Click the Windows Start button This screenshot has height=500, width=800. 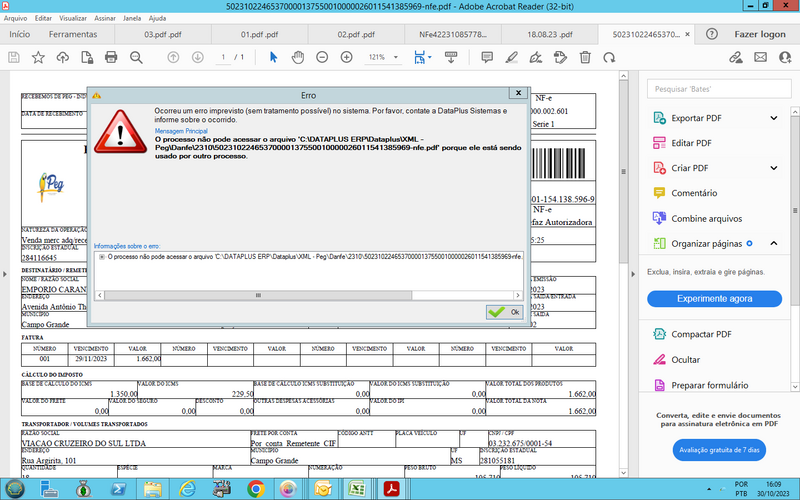coord(14,489)
